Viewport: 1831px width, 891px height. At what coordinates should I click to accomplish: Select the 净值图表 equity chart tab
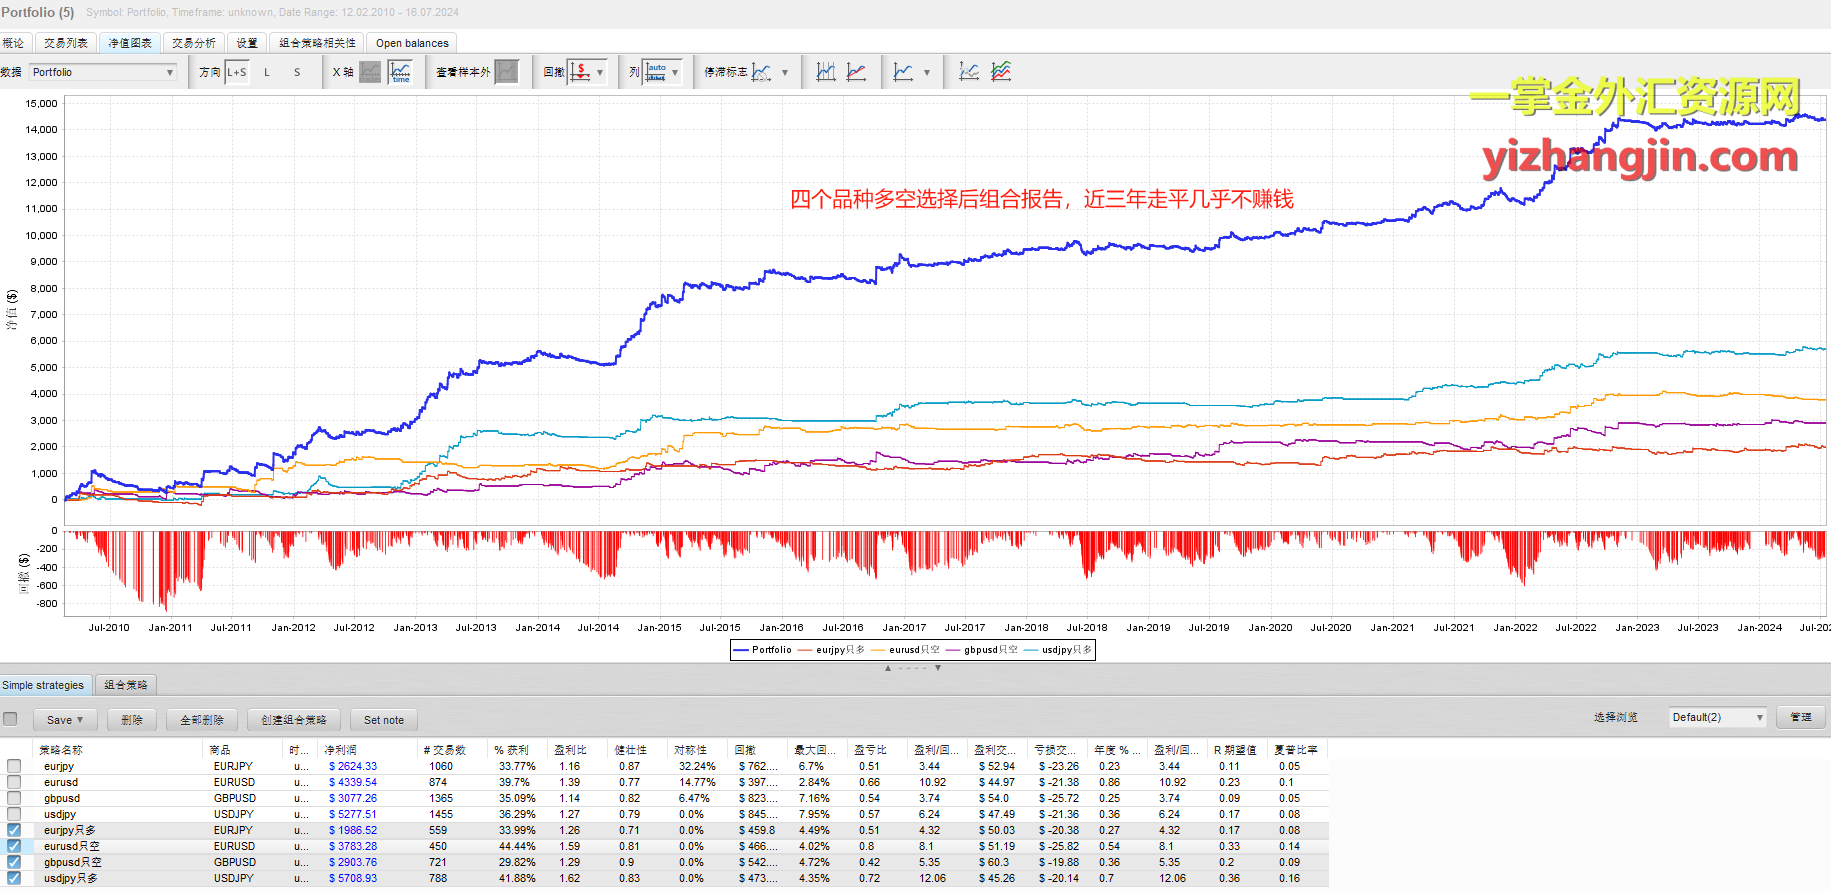coord(130,43)
